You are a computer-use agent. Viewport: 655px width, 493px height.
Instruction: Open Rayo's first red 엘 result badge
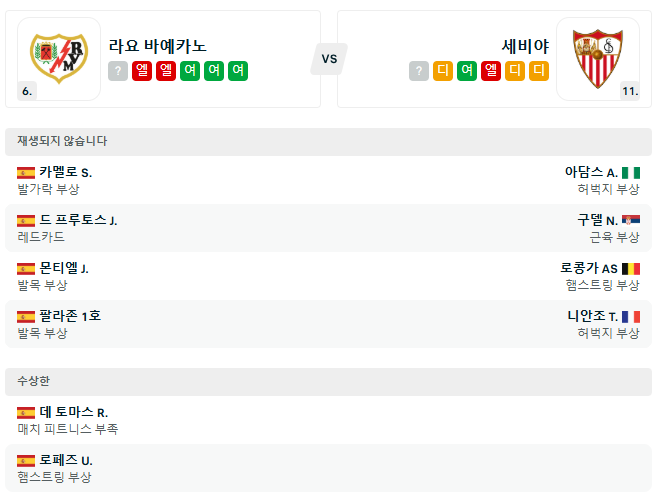click(x=142, y=71)
